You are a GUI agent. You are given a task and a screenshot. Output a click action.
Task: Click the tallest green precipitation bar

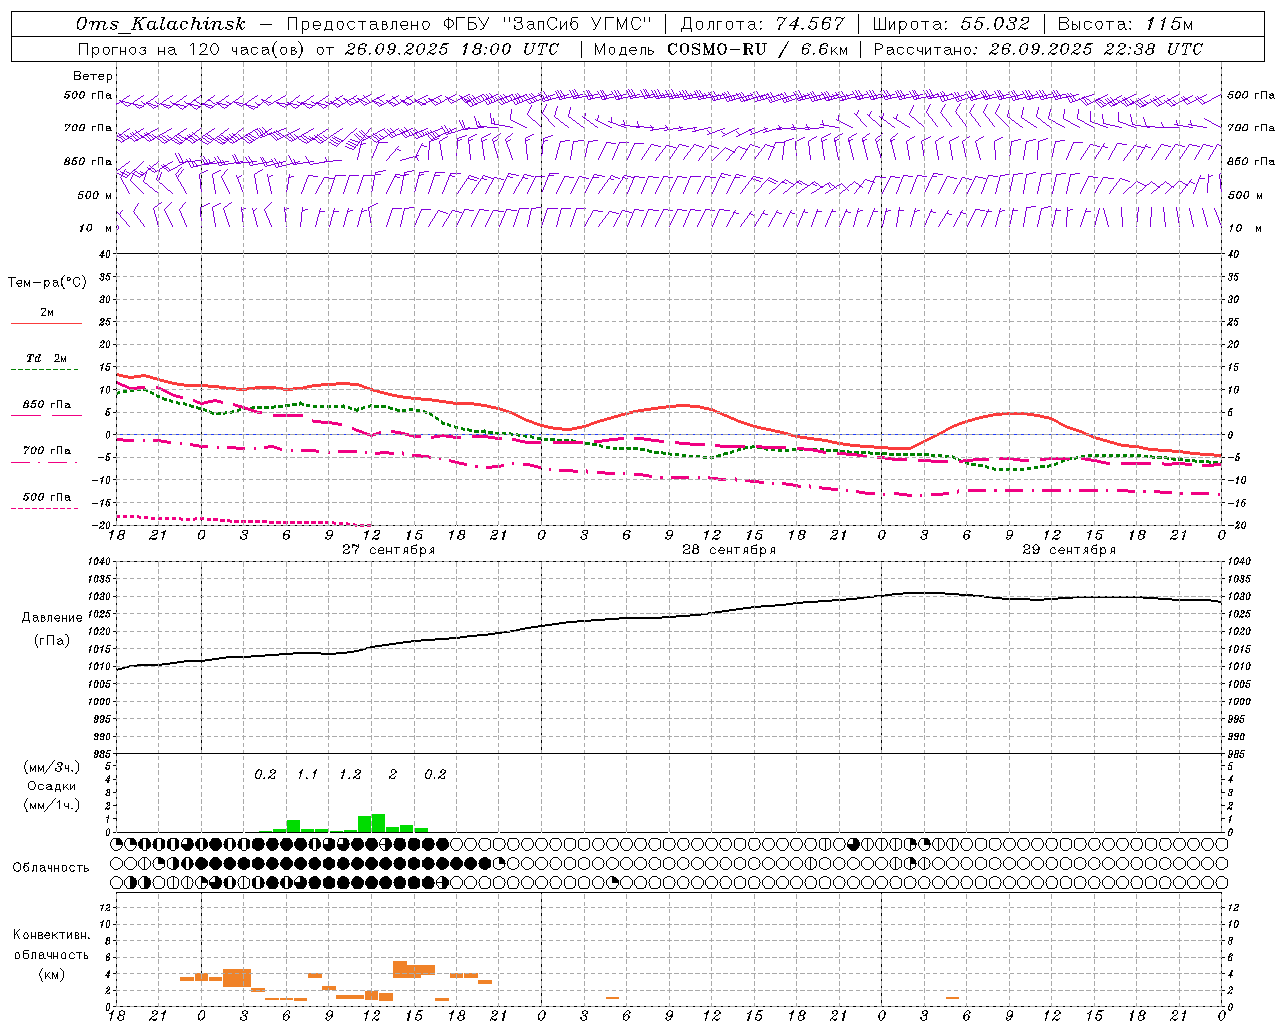pos(378,823)
